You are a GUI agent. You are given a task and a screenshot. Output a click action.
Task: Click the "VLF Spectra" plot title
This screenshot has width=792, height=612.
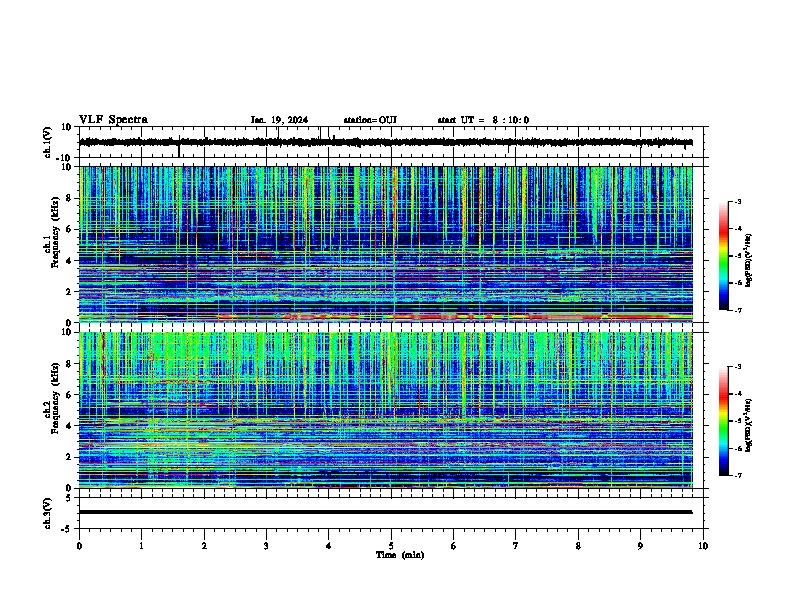tap(113, 120)
